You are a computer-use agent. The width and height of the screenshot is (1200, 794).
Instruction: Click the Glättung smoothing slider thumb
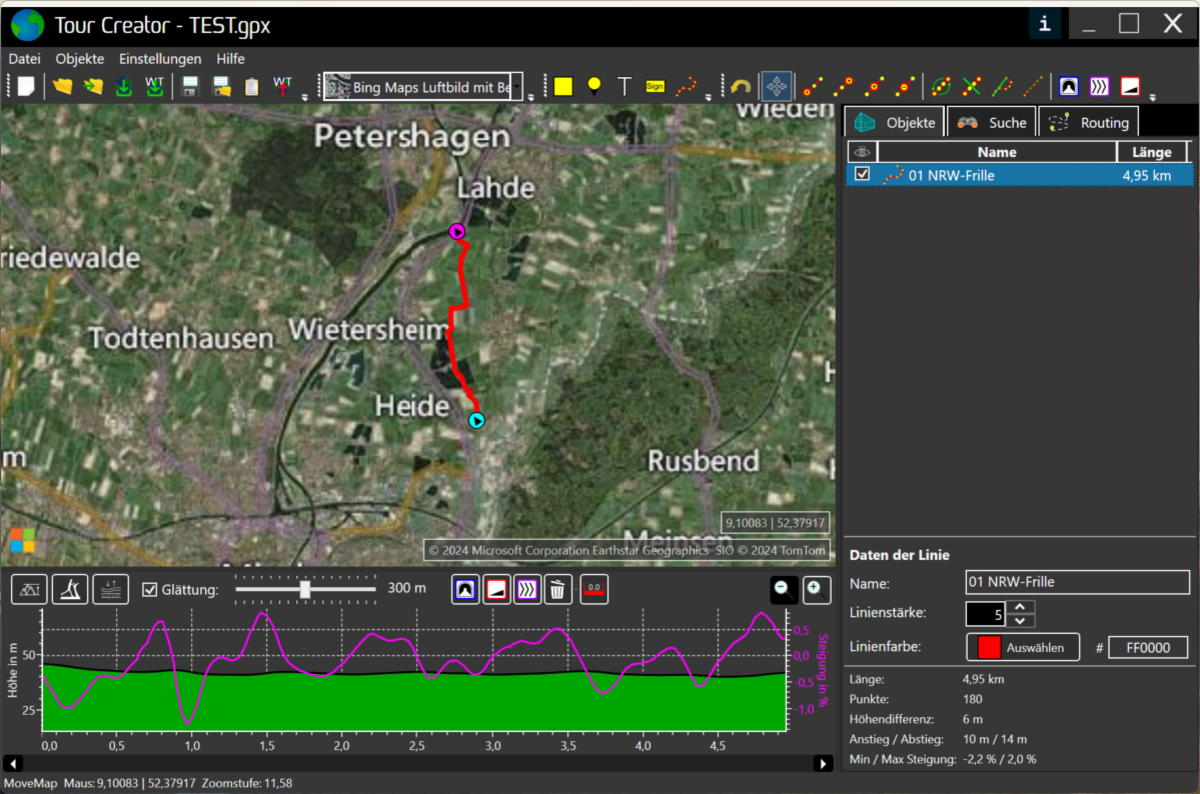click(x=305, y=590)
